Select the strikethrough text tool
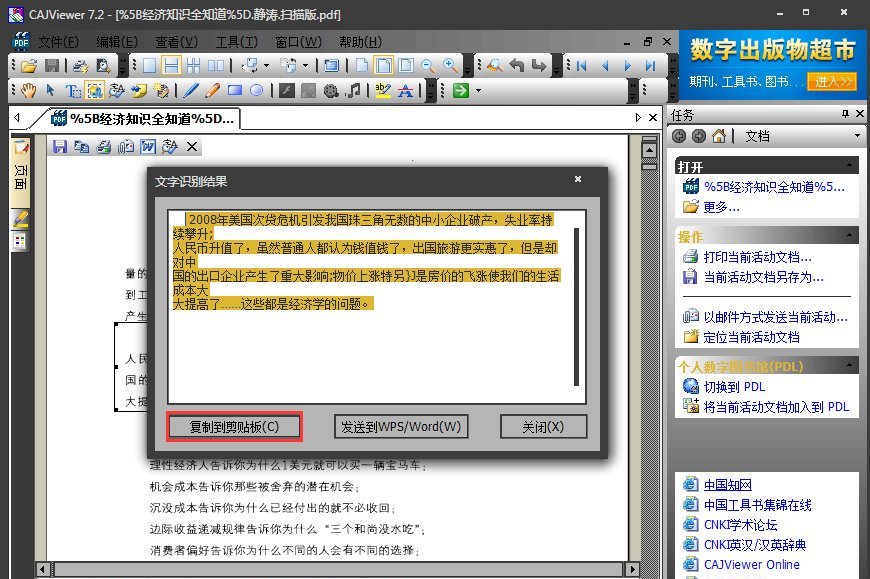 point(406,90)
